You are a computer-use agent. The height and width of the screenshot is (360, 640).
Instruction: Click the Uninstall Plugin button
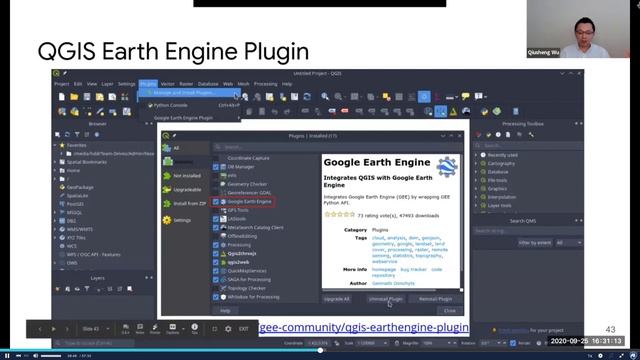(386, 299)
